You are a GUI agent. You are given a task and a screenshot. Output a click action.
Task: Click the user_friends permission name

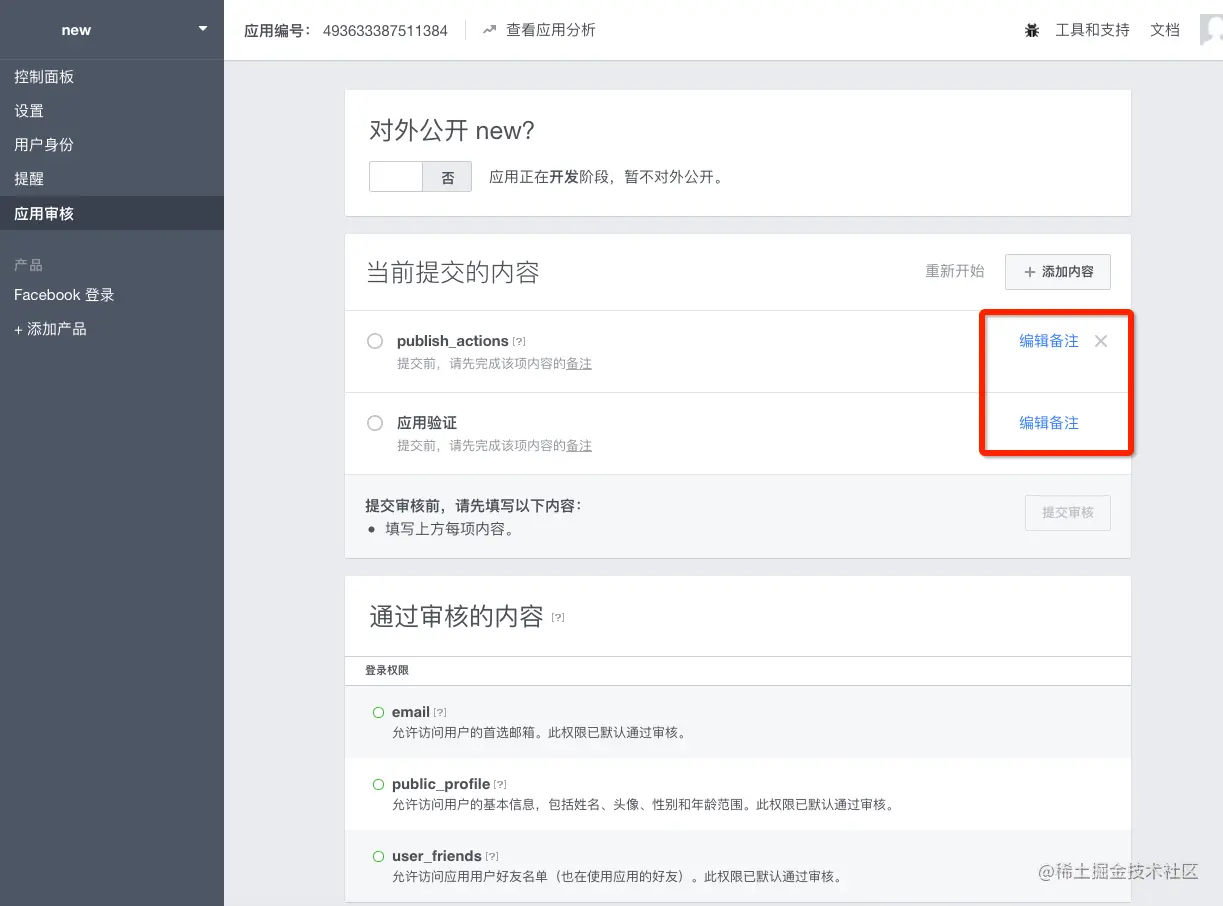point(437,856)
